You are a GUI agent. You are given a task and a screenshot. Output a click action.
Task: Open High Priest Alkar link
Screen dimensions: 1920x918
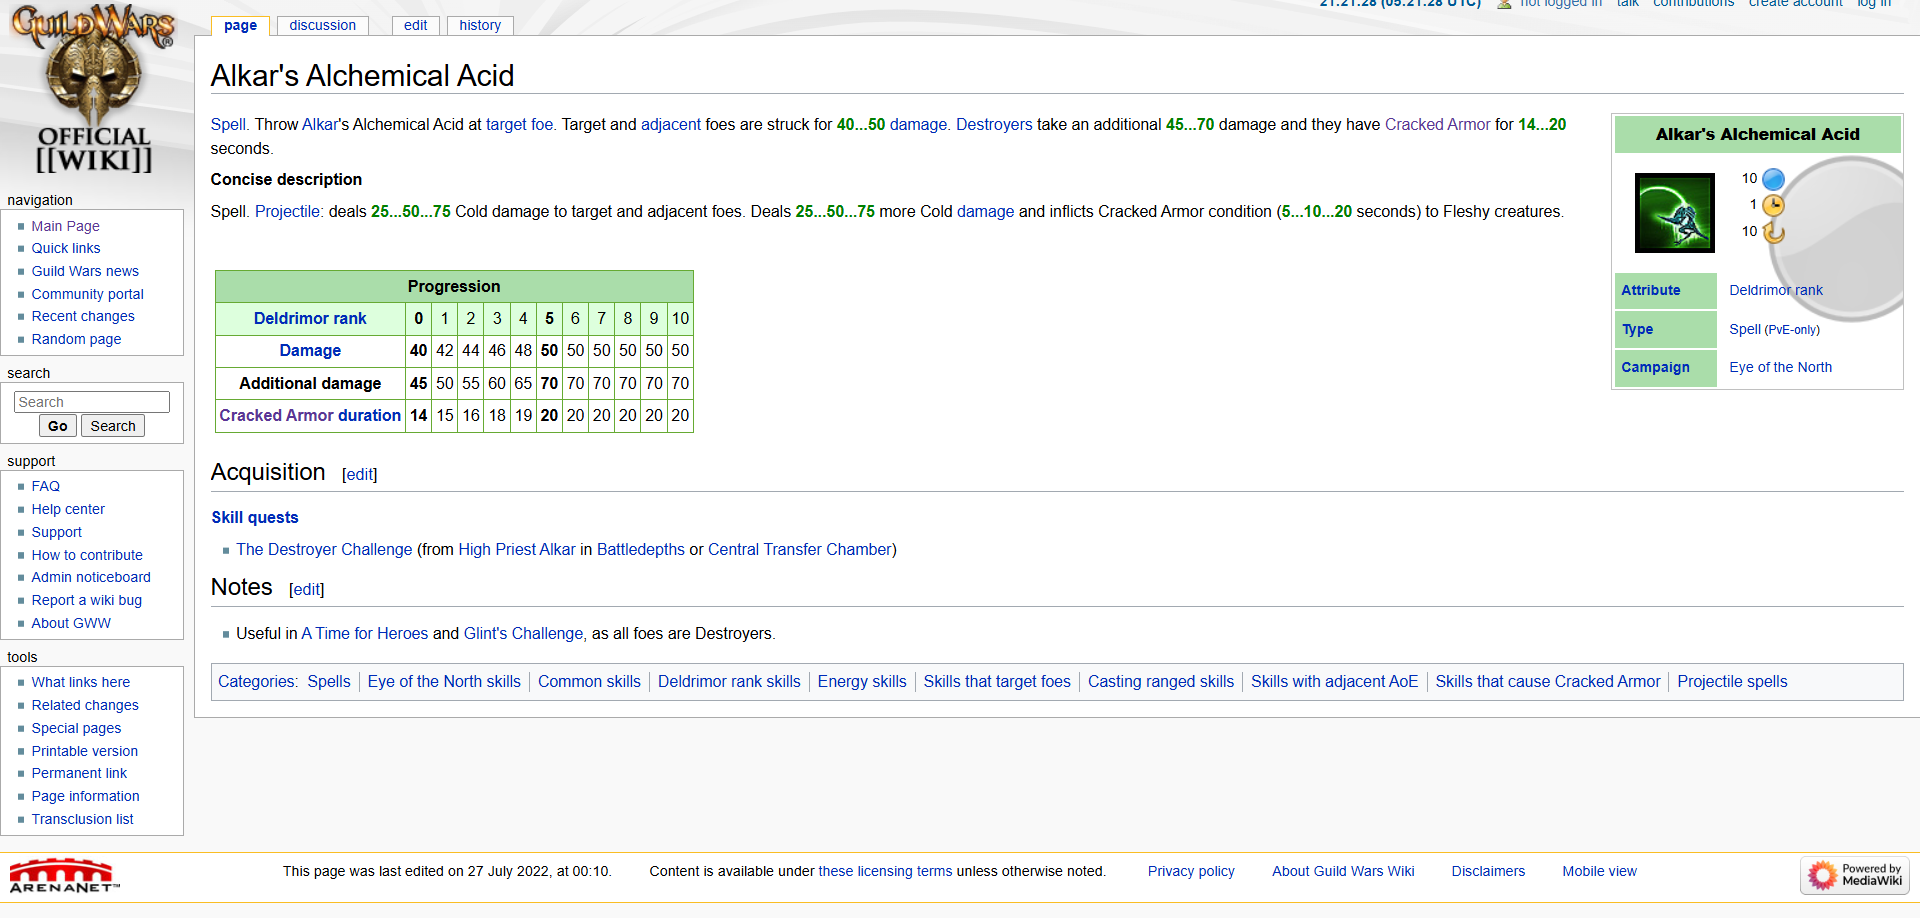click(x=517, y=549)
